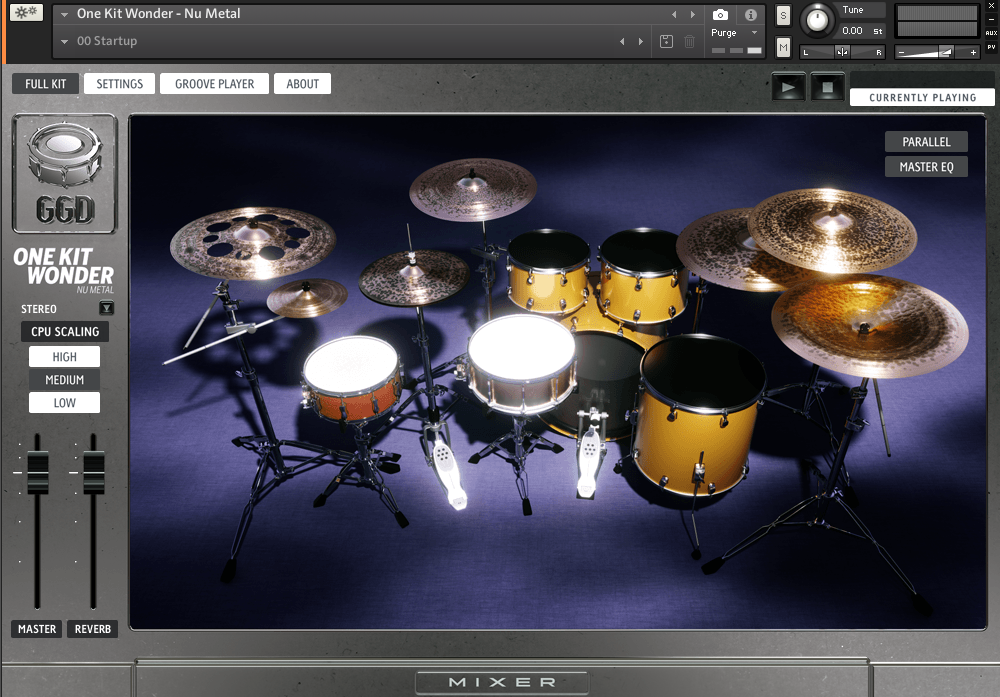Screen dimensions: 1000x697
Task: Click the CURRENTLY PLAYING display
Action: click(922, 97)
